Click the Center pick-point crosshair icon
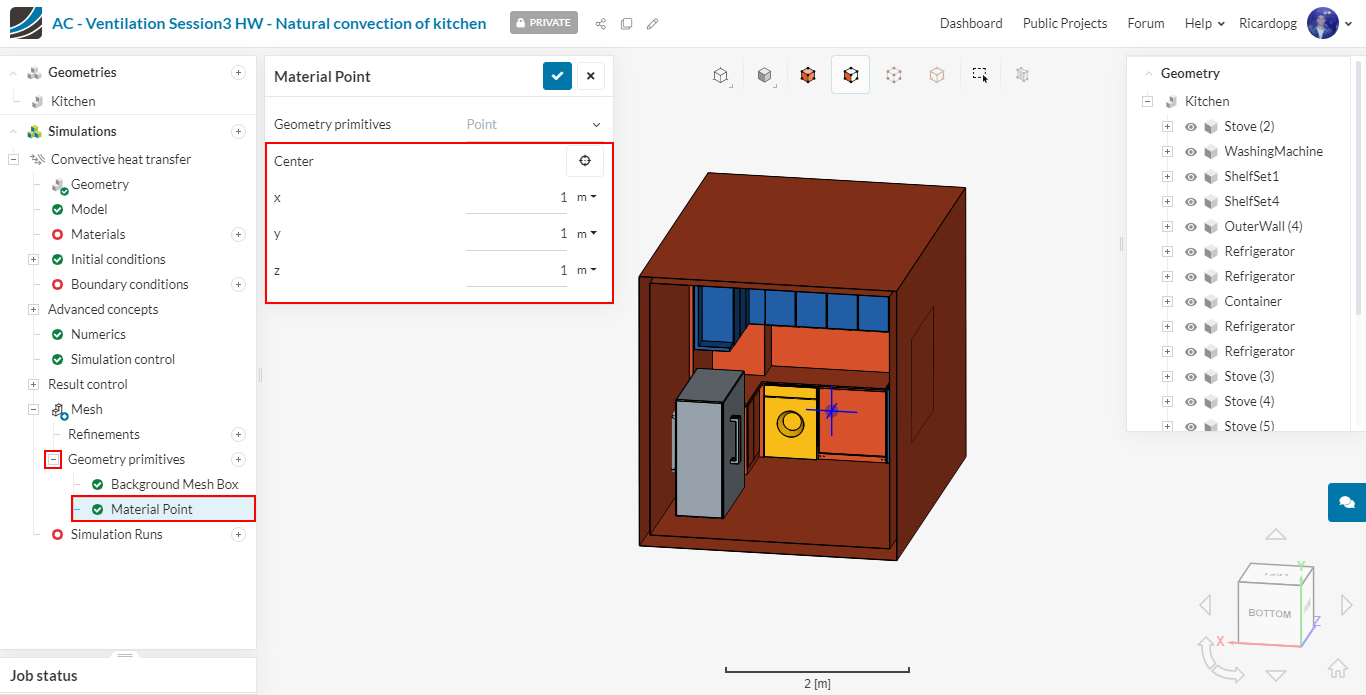Viewport: 1366px width, 695px height. [x=585, y=161]
